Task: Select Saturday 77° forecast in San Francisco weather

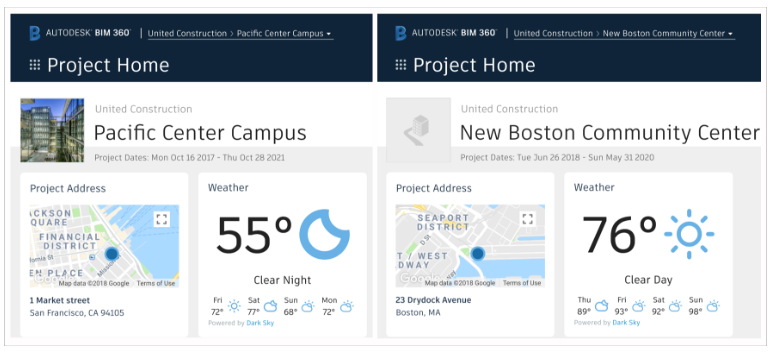Action: pyautogui.click(x=262, y=306)
